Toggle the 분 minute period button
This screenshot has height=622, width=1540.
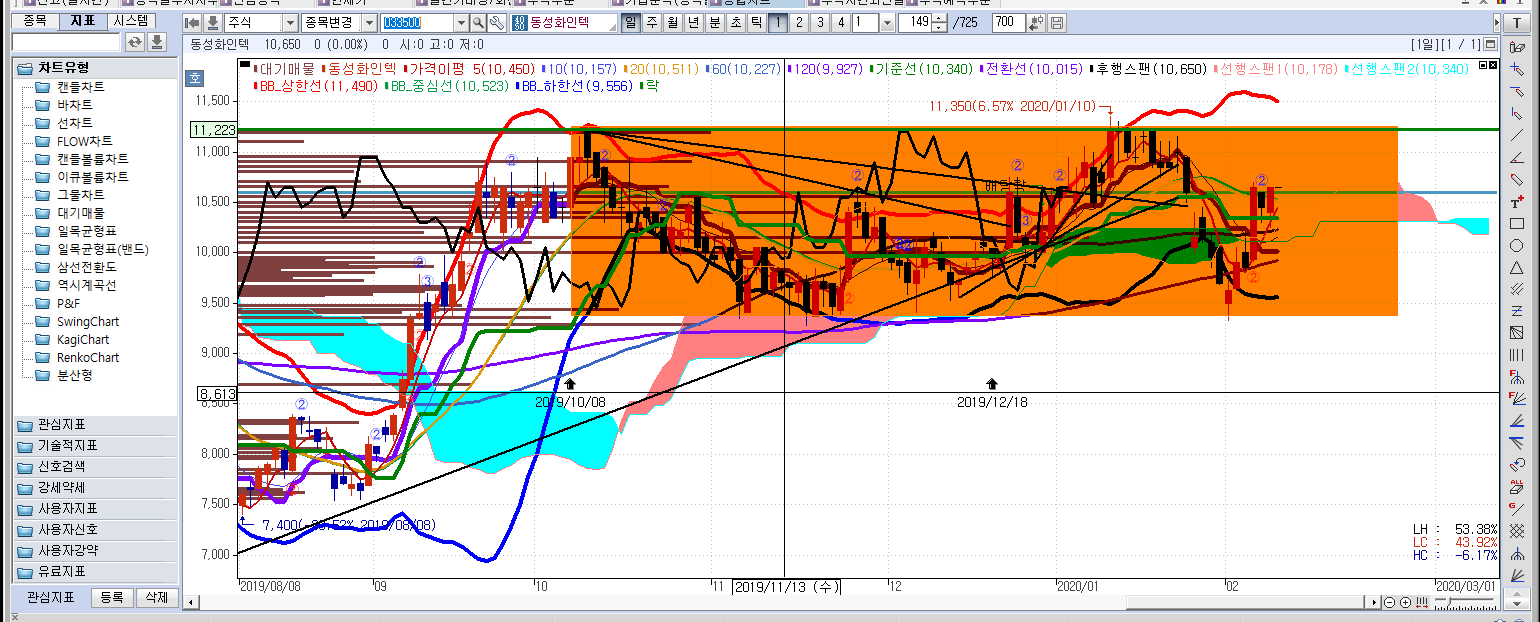coord(715,22)
